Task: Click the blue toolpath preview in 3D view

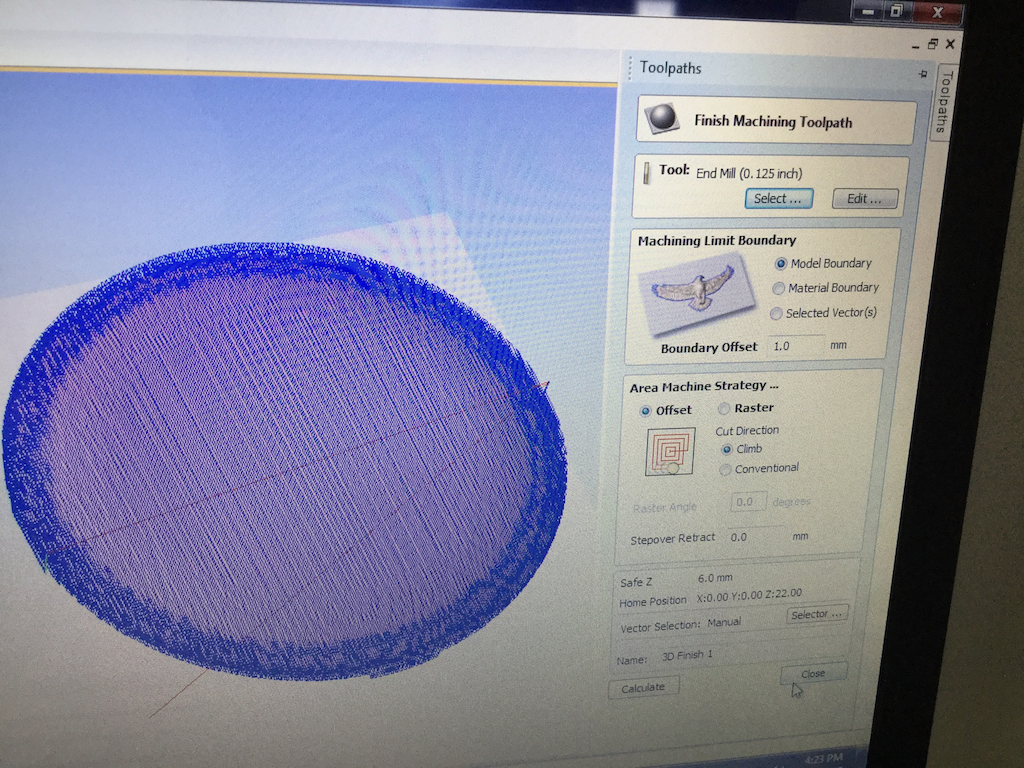Action: [284, 461]
